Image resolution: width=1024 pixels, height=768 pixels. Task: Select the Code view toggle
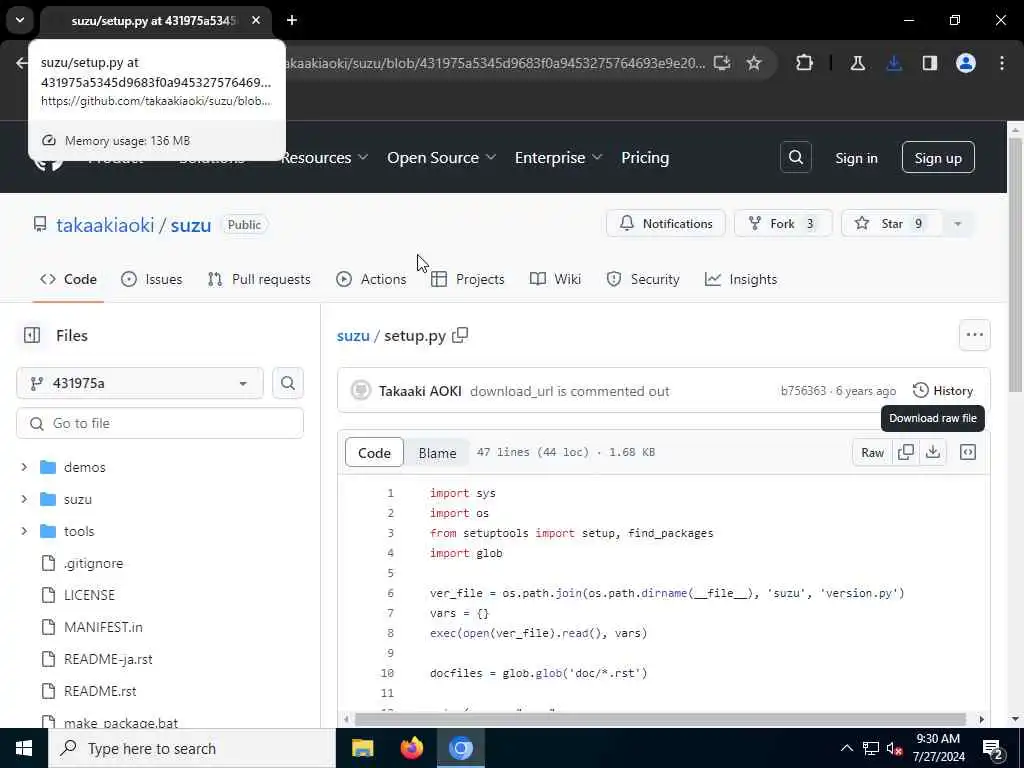[374, 453]
